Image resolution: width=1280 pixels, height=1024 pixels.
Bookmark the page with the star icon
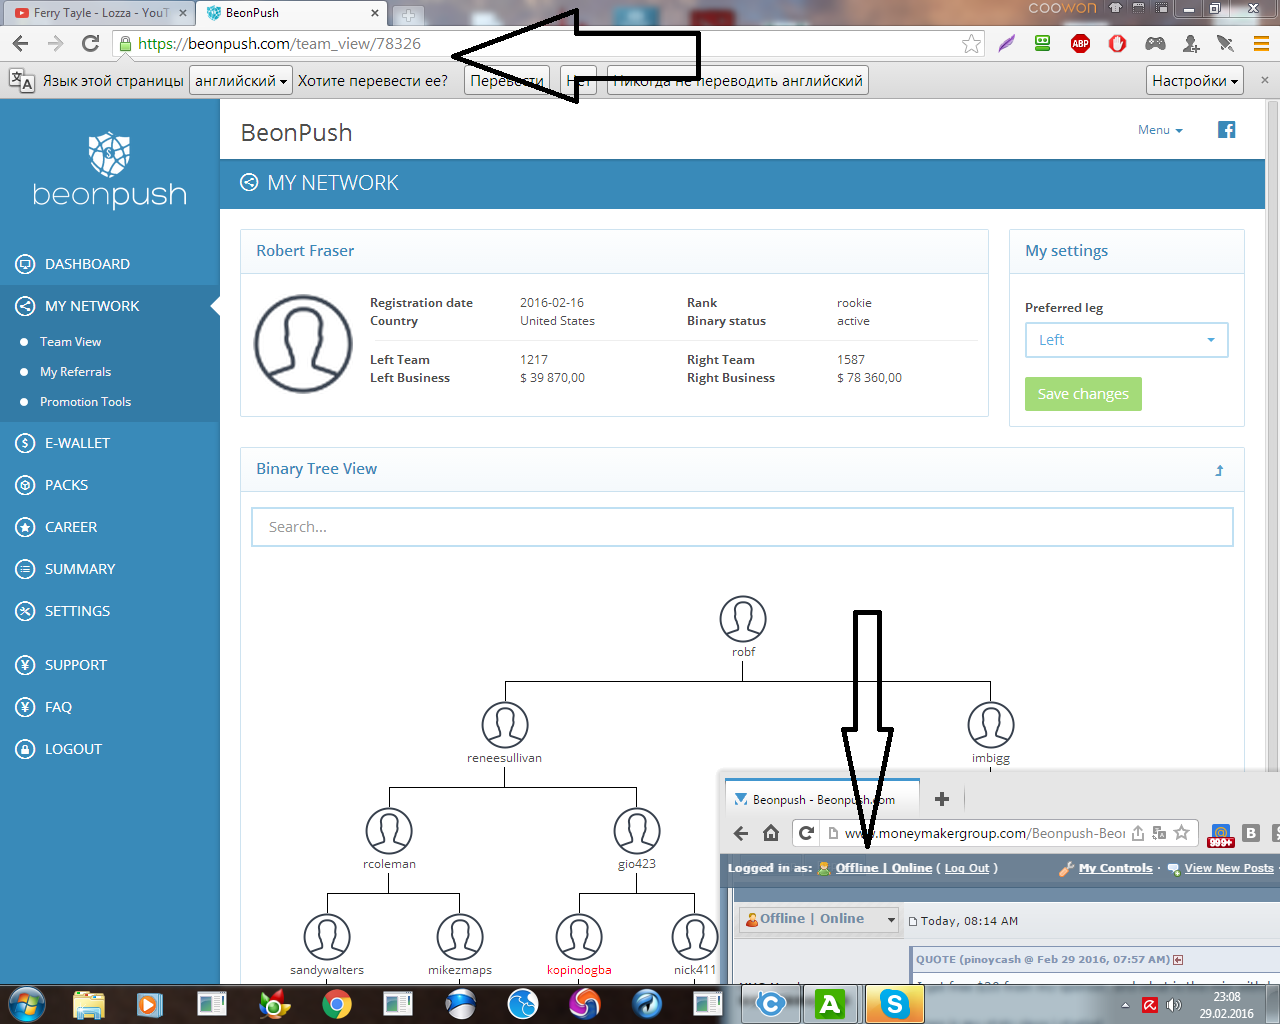(x=971, y=43)
